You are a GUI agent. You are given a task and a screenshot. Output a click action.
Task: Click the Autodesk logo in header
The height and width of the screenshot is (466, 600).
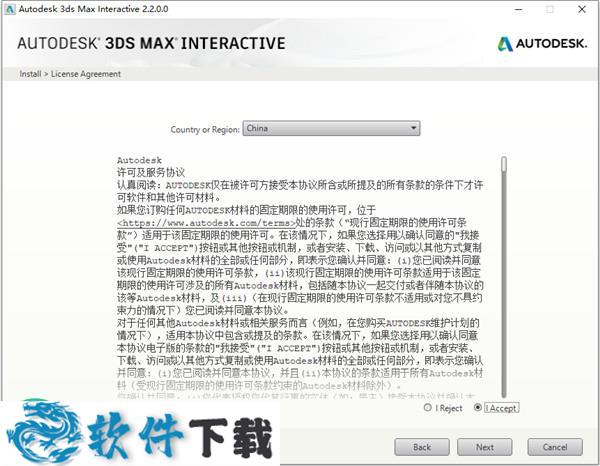click(x=542, y=44)
